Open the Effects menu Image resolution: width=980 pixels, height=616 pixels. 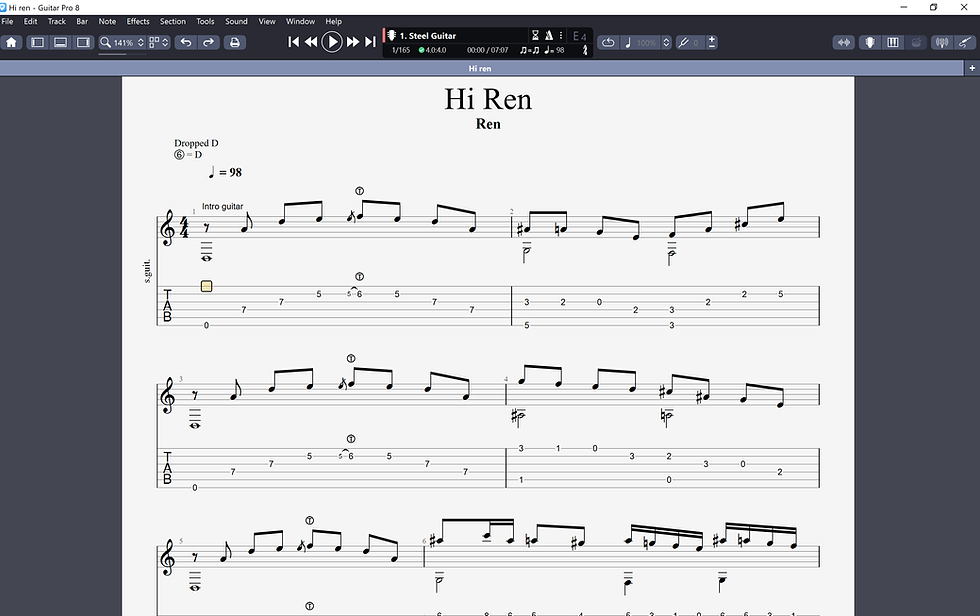(x=138, y=21)
